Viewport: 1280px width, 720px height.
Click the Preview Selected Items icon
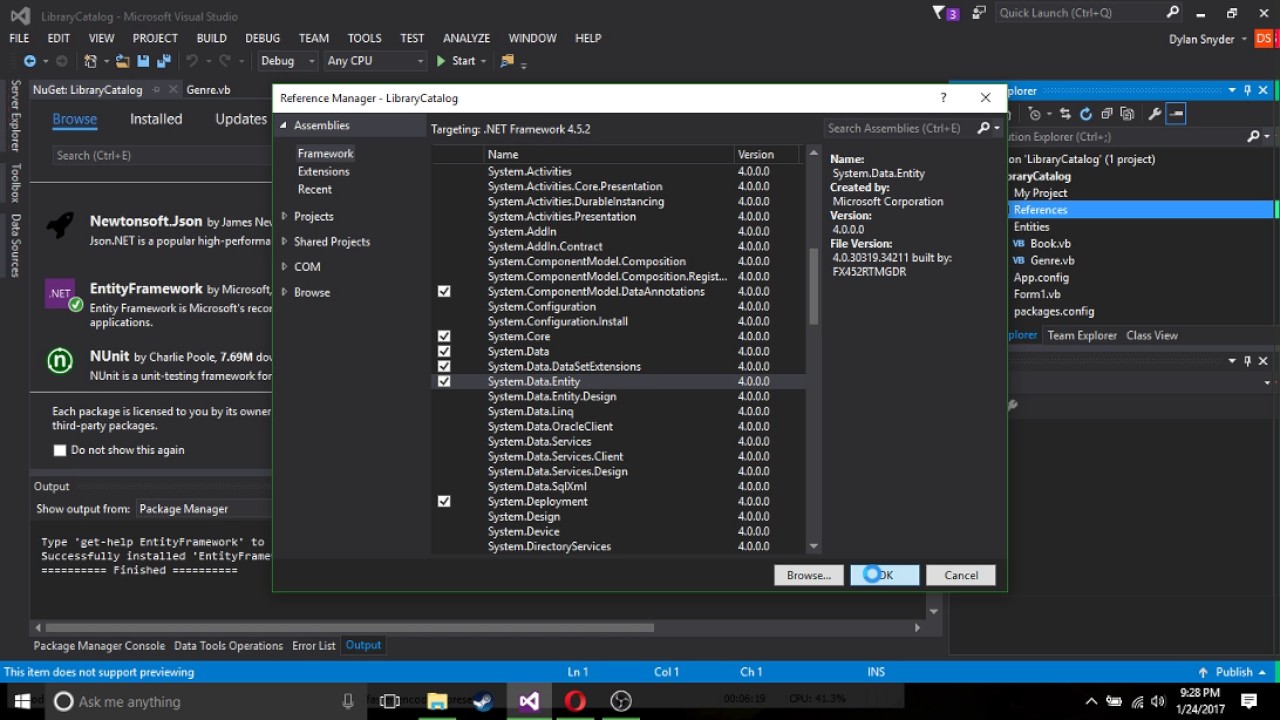(x=1176, y=114)
